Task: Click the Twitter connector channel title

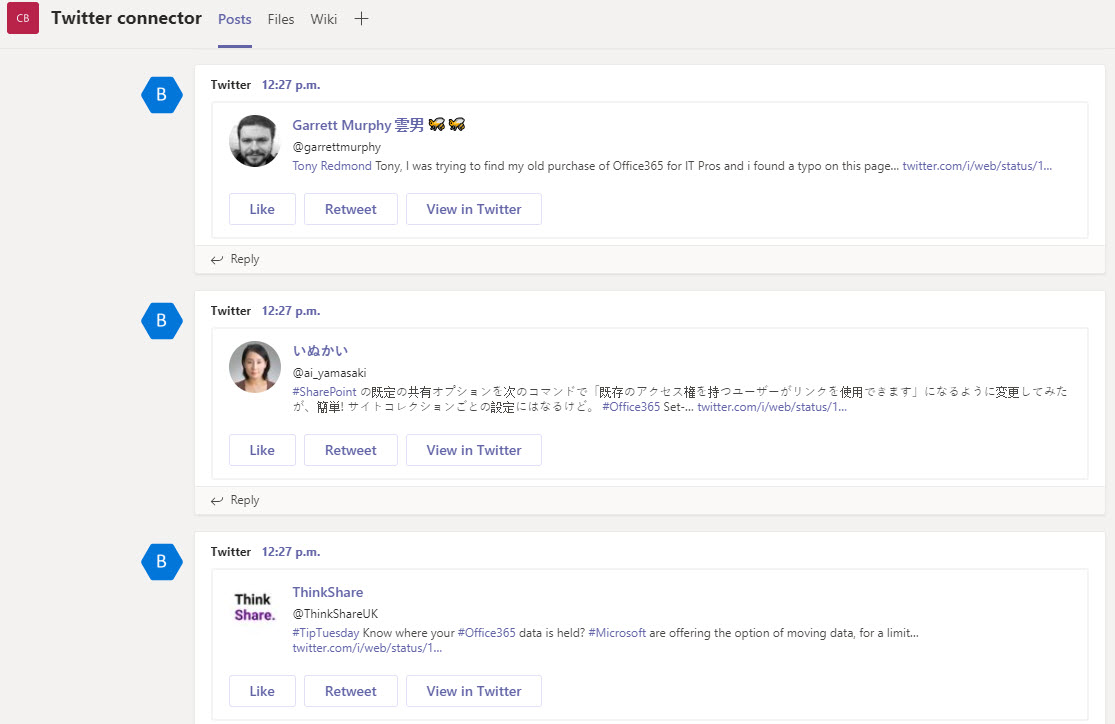Action: [x=127, y=18]
